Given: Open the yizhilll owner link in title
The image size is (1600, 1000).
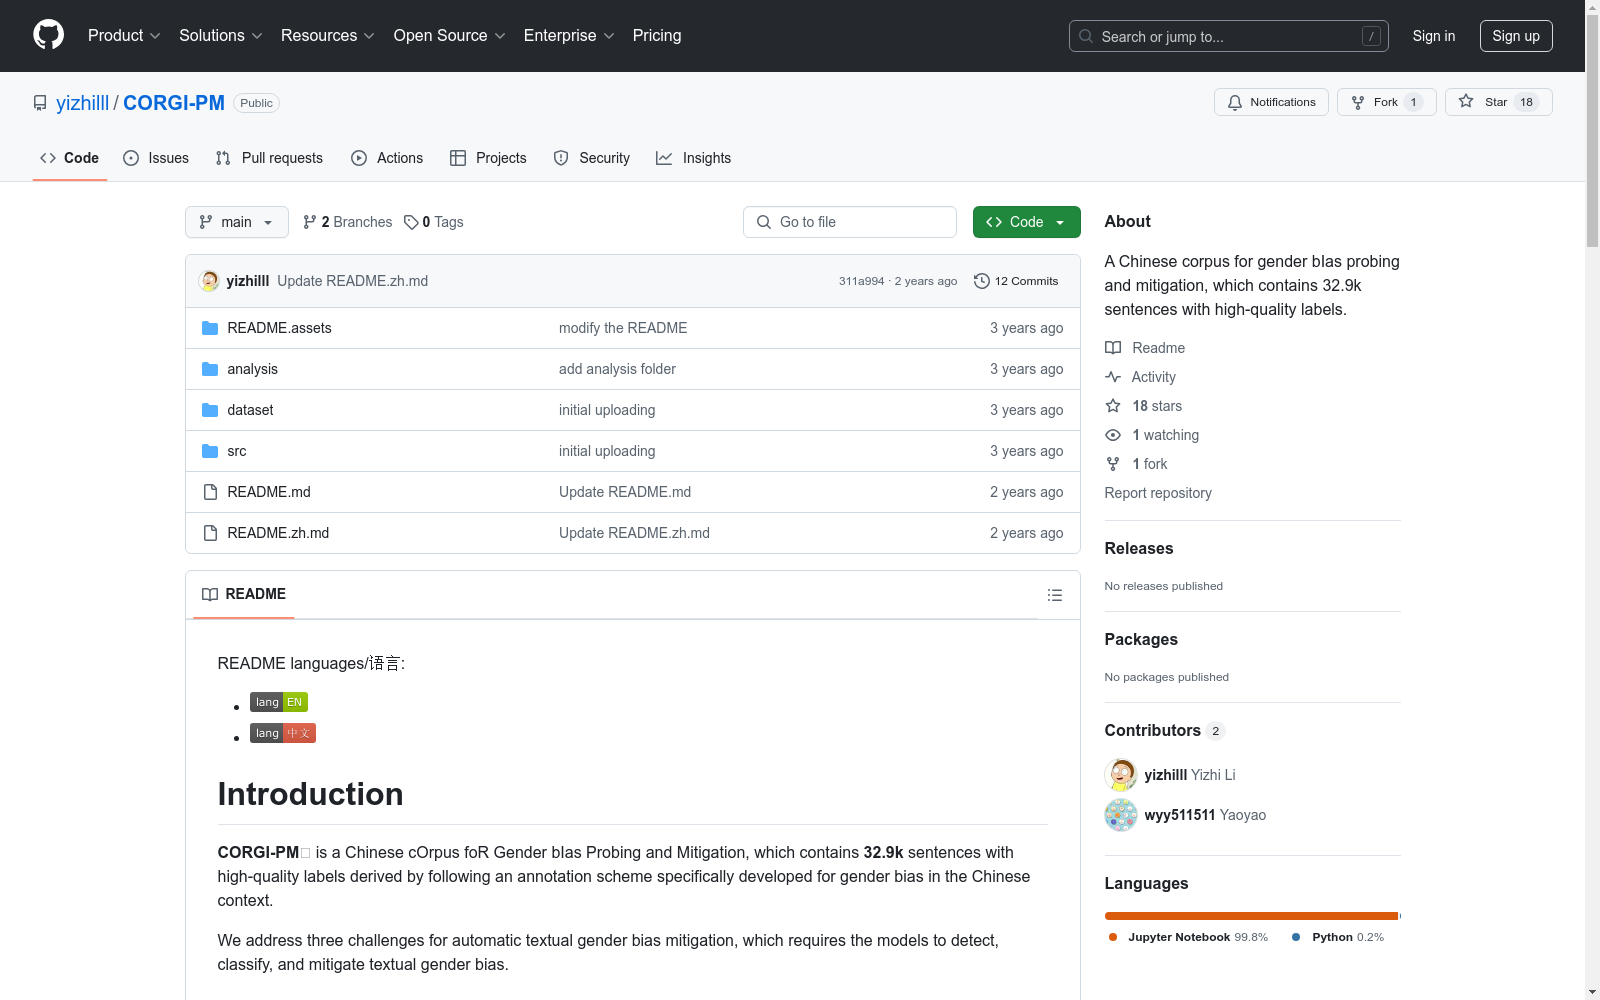Looking at the screenshot, I should [x=82, y=103].
